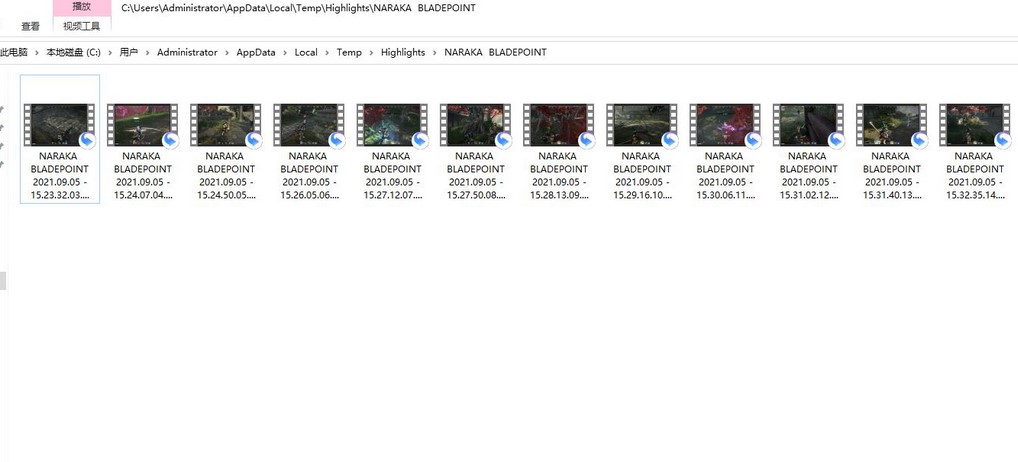This screenshot has width=1018, height=462.
Task: Go to the Highlights breadcrumb segment
Action: pyautogui.click(x=403, y=53)
